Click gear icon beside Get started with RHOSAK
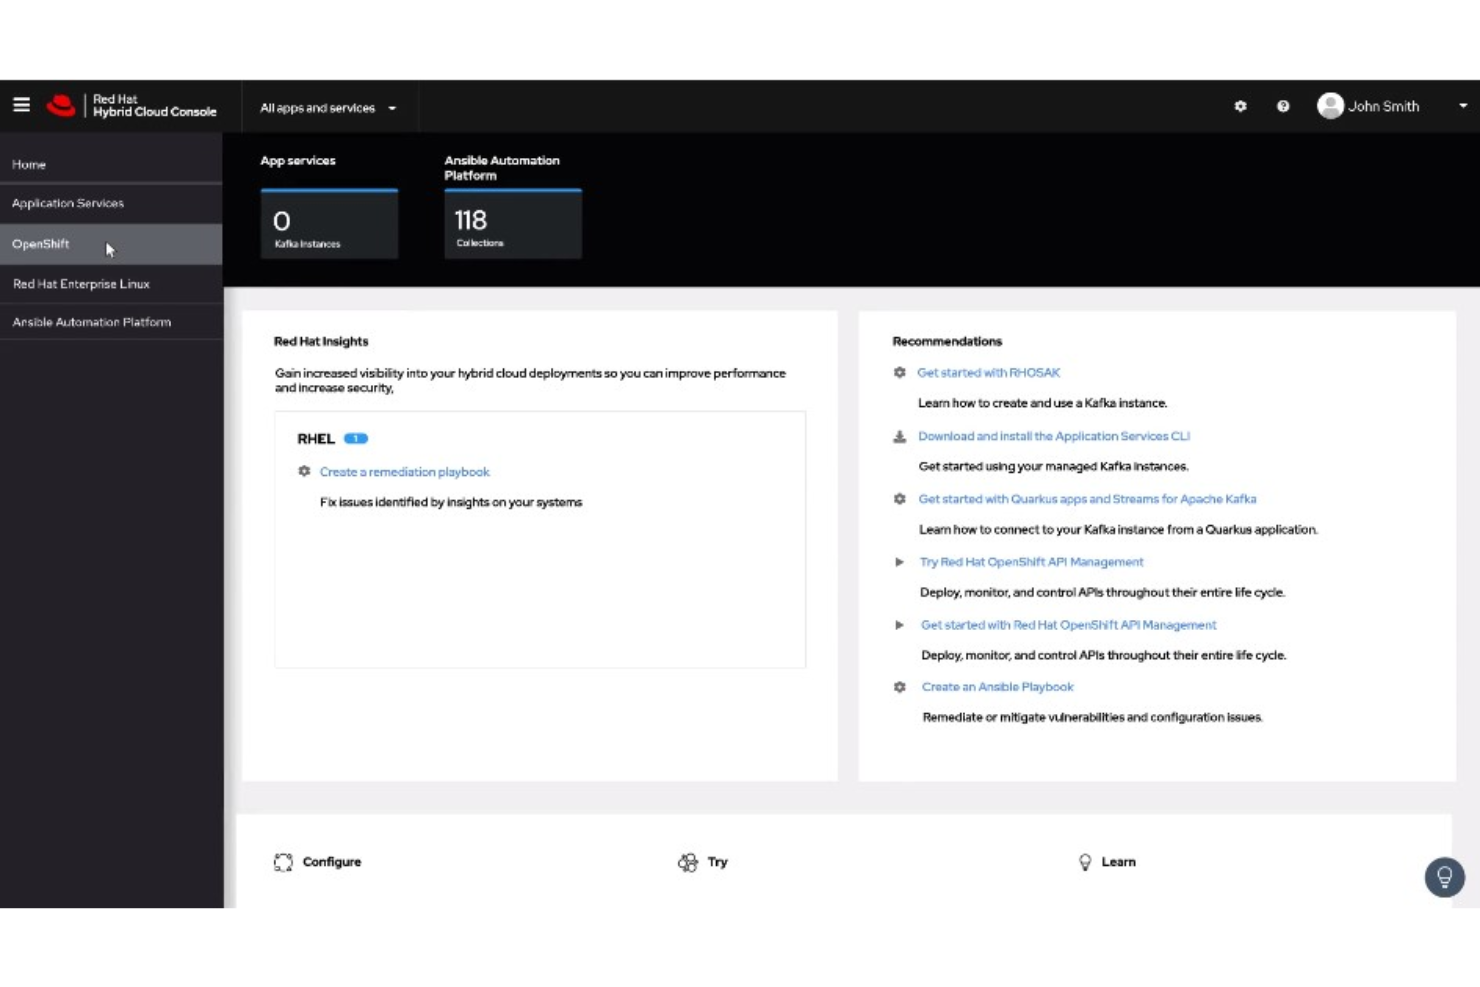 click(898, 372)
